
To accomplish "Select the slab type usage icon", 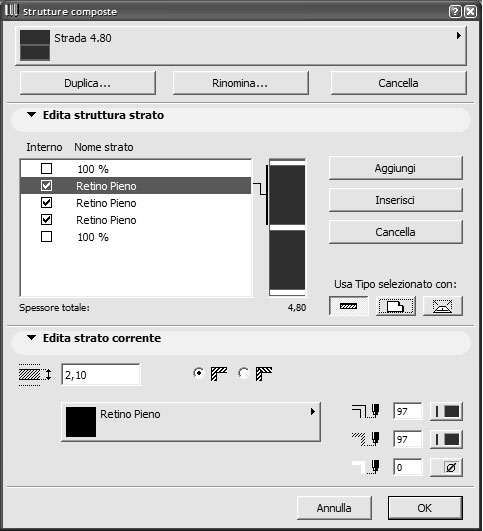I will [396, 306].
